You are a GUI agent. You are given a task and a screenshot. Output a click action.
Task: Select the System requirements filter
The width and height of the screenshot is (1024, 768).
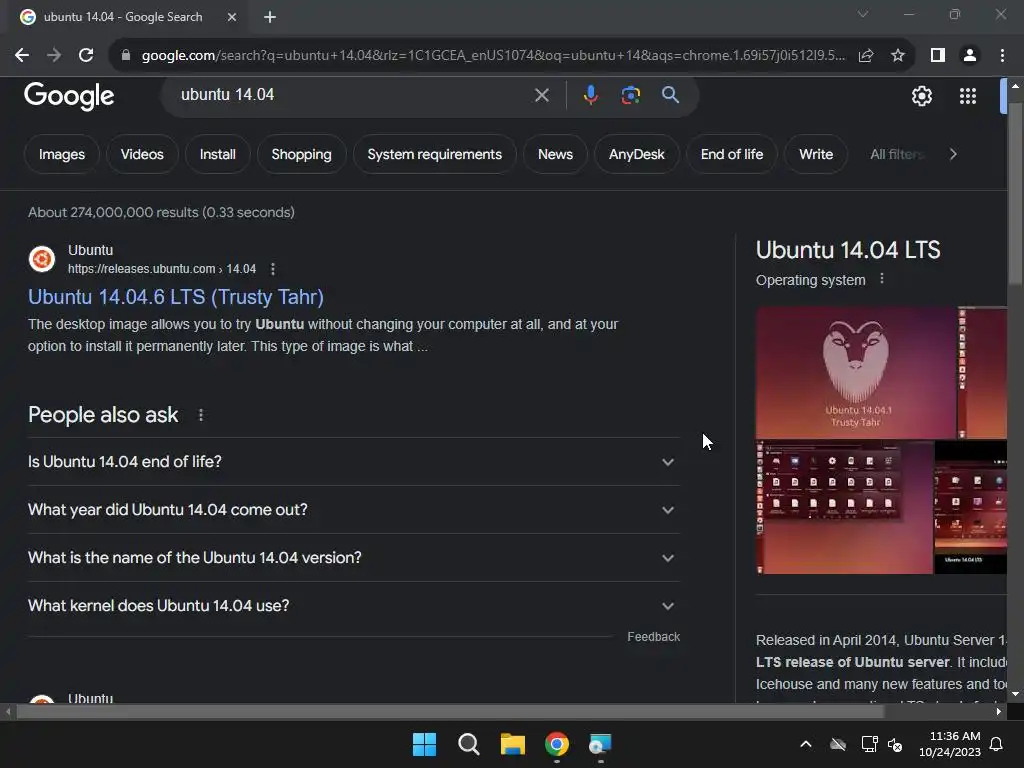434,154
